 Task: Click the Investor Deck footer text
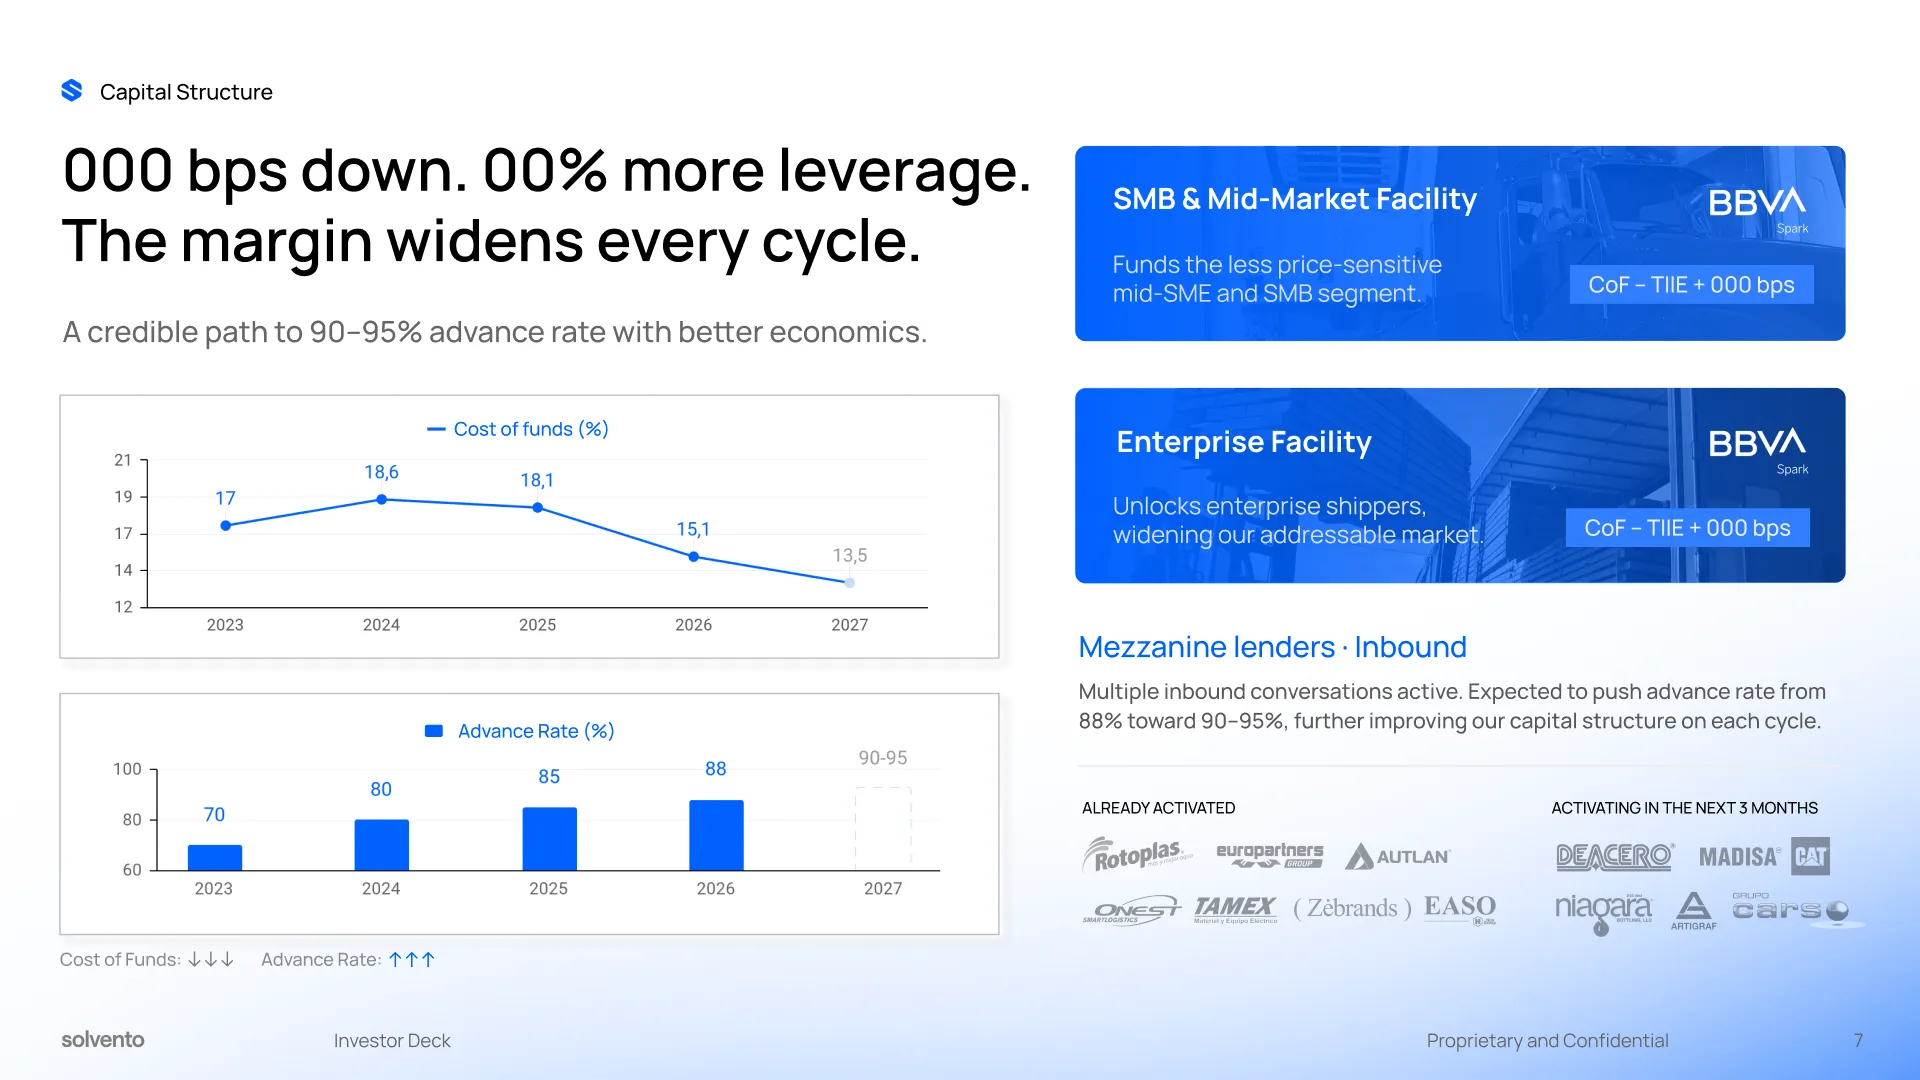(x=392, y=1041)
